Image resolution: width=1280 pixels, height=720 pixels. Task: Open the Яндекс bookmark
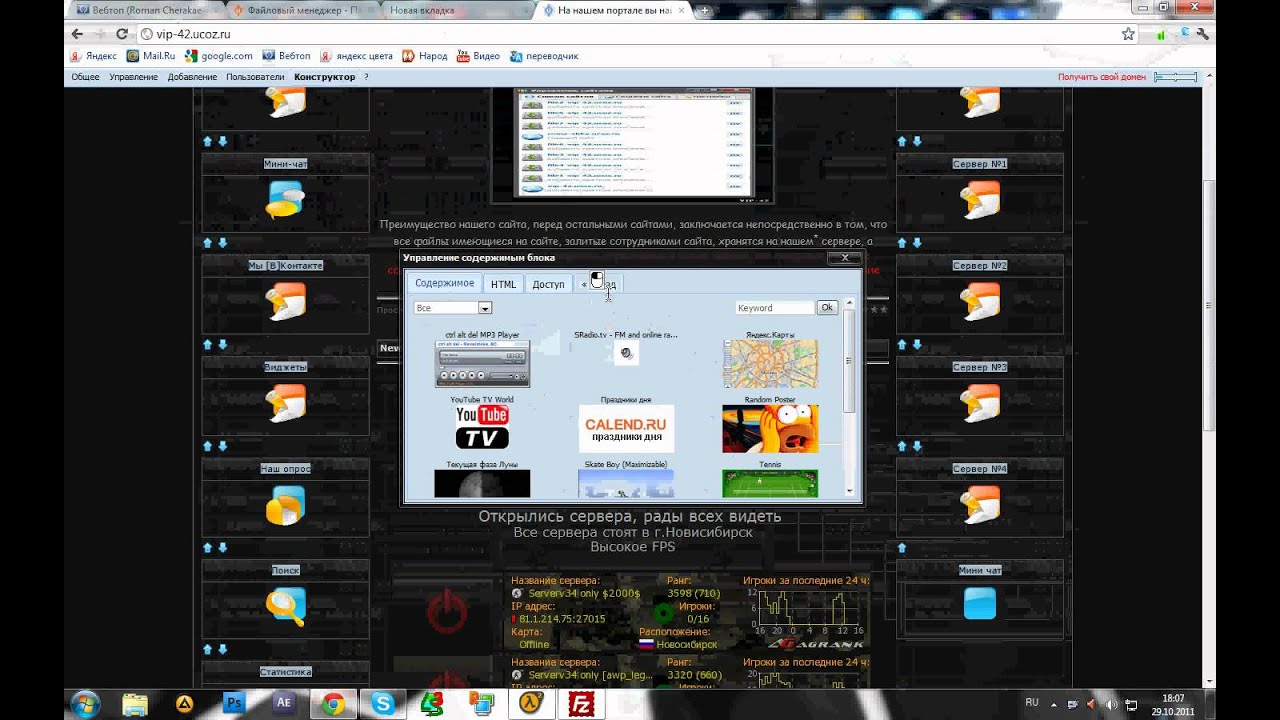[x=93, y=56]
